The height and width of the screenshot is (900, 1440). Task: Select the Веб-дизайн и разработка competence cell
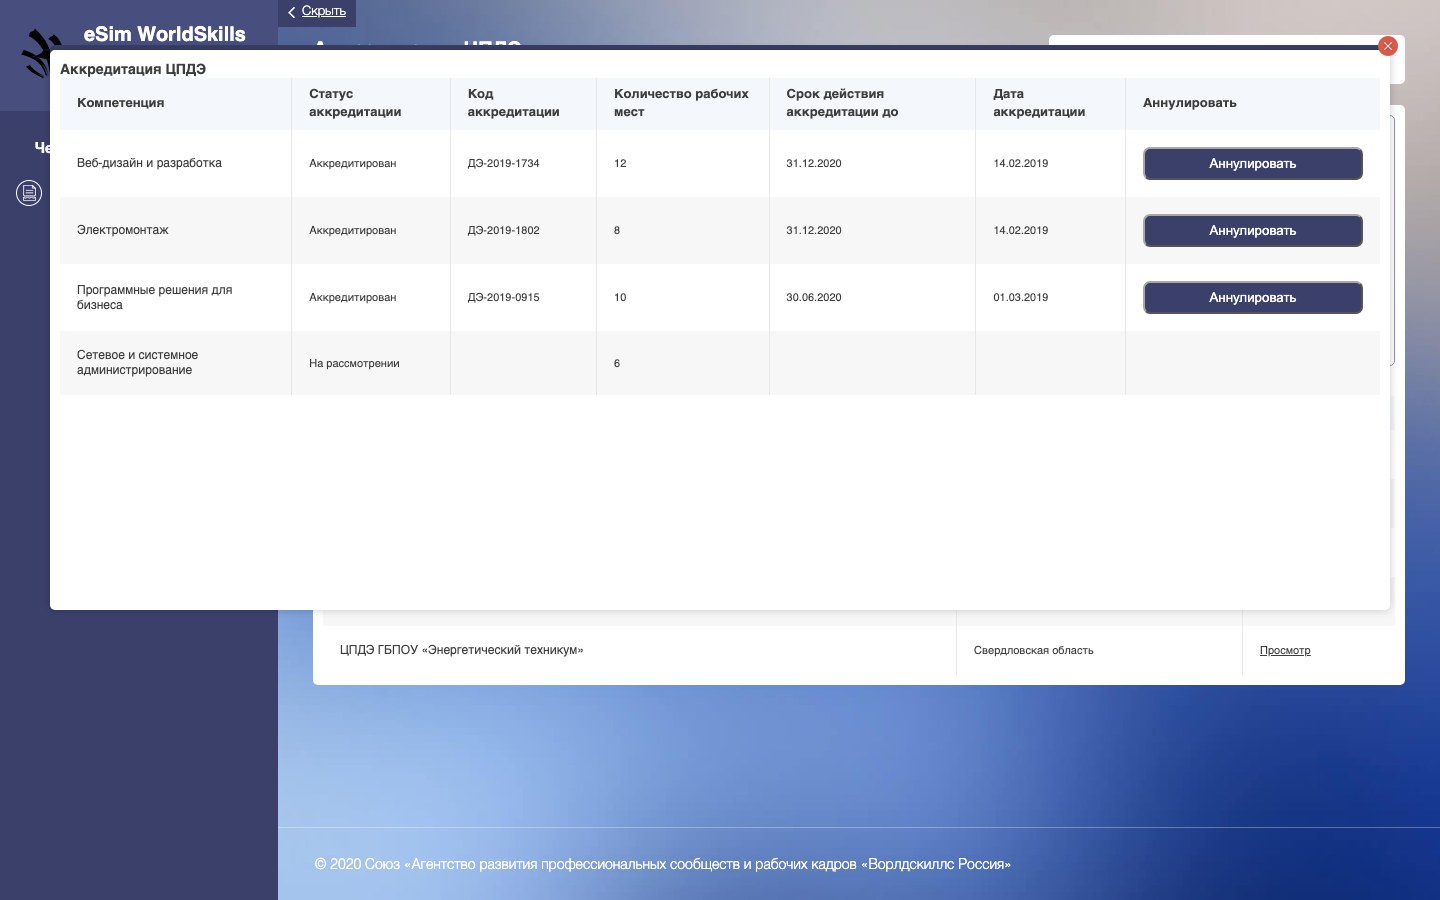point(176,164)
